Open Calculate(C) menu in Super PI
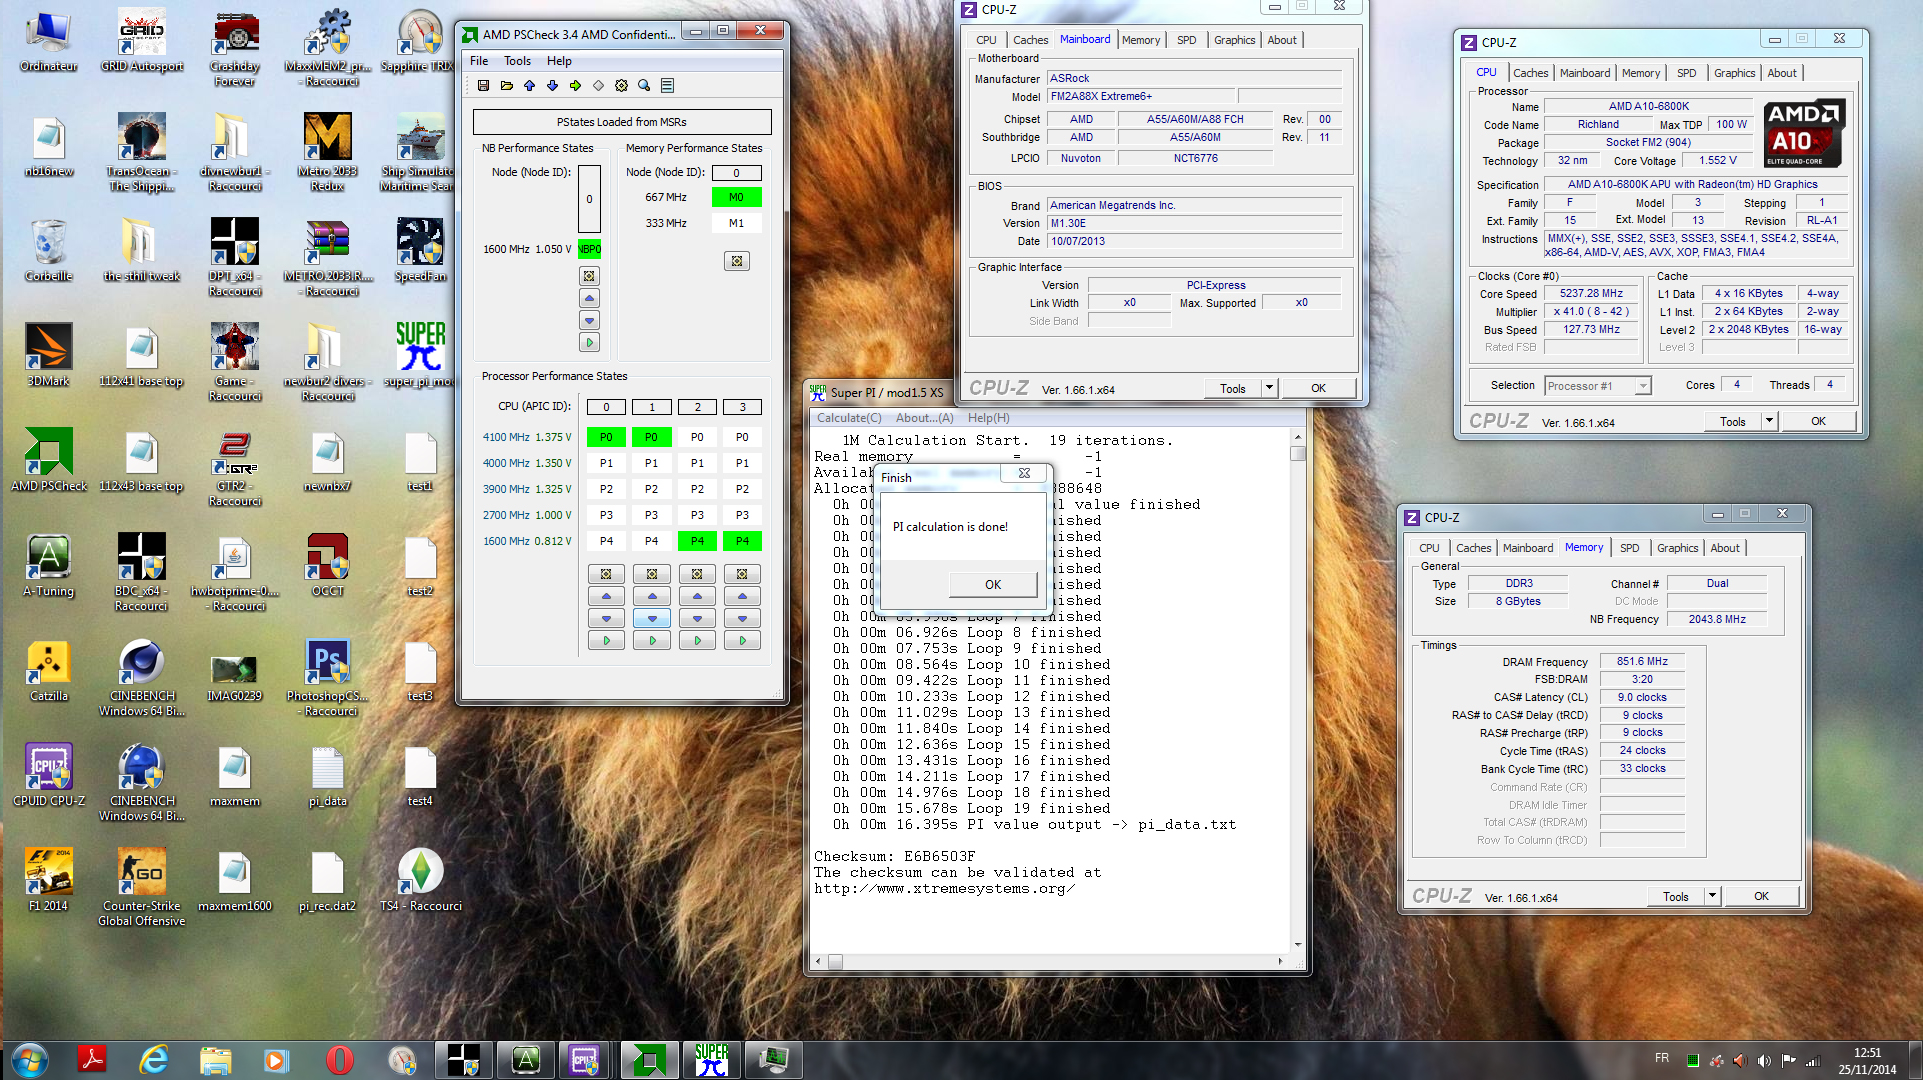Image resolution: width=1923 pixels, height=1080 pixels. pyautogui.click(x=849, y=418)
